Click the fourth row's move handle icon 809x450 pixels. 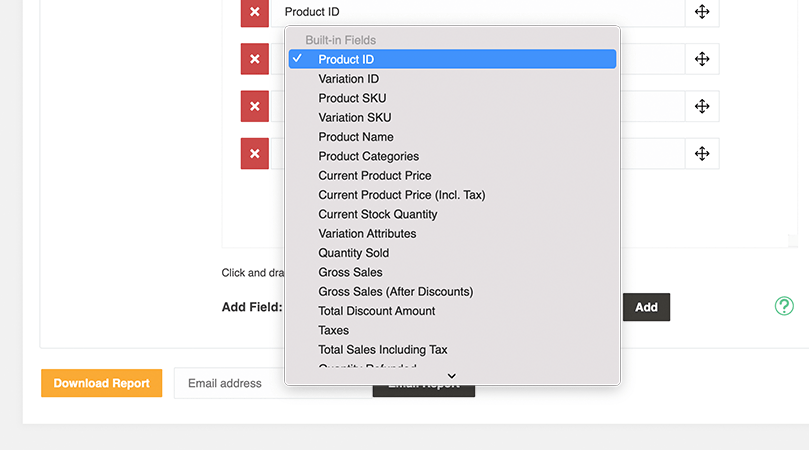tap(702, 153)
